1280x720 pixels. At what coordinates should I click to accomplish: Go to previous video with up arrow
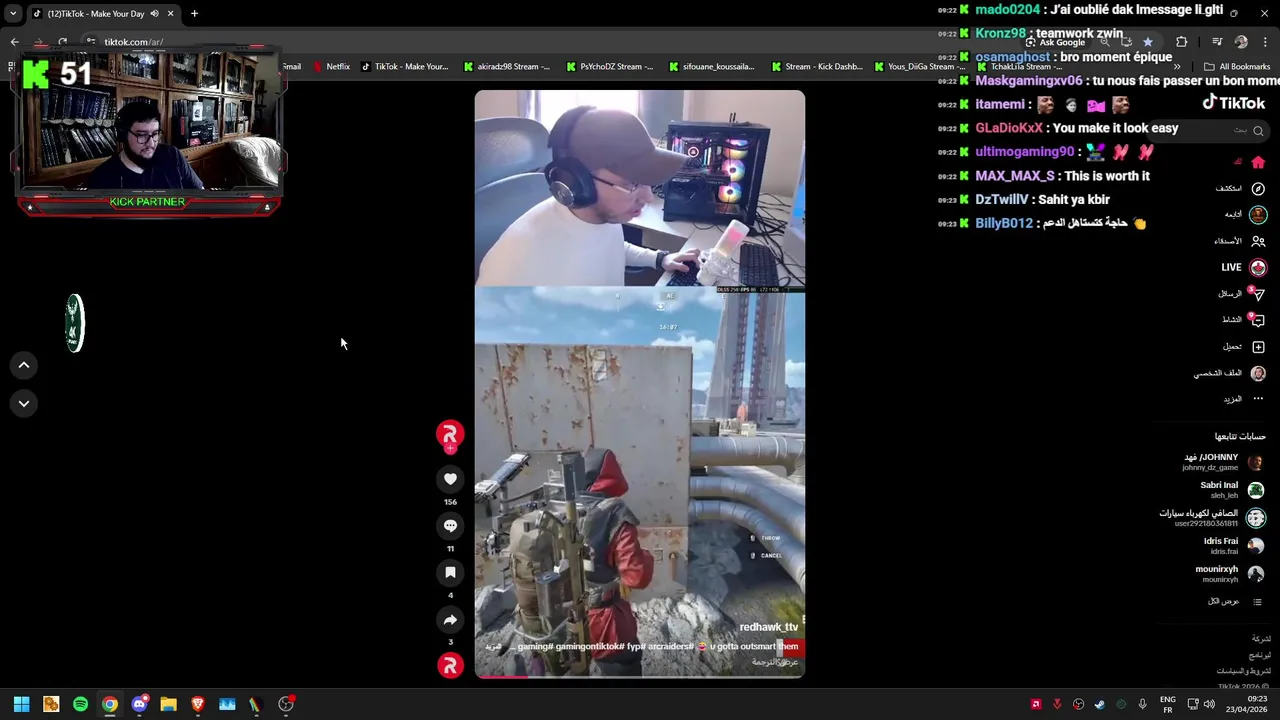24,365
